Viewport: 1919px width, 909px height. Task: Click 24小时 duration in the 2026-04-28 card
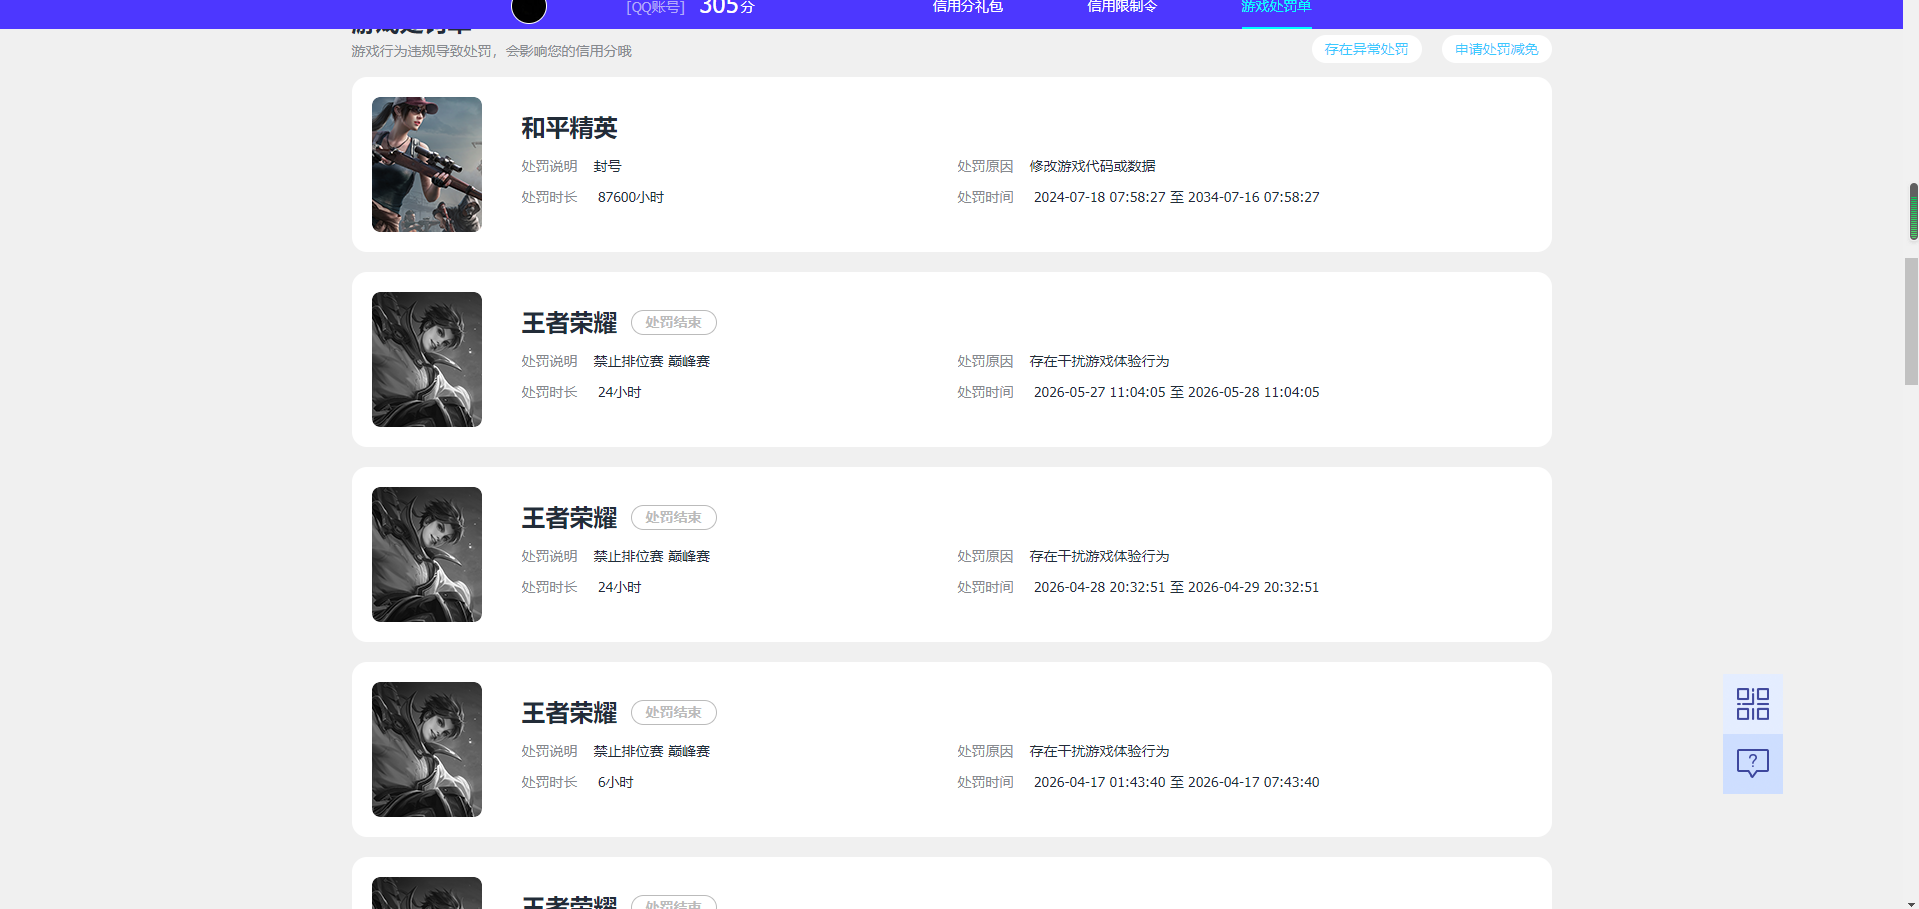click(x=620, y=587)
